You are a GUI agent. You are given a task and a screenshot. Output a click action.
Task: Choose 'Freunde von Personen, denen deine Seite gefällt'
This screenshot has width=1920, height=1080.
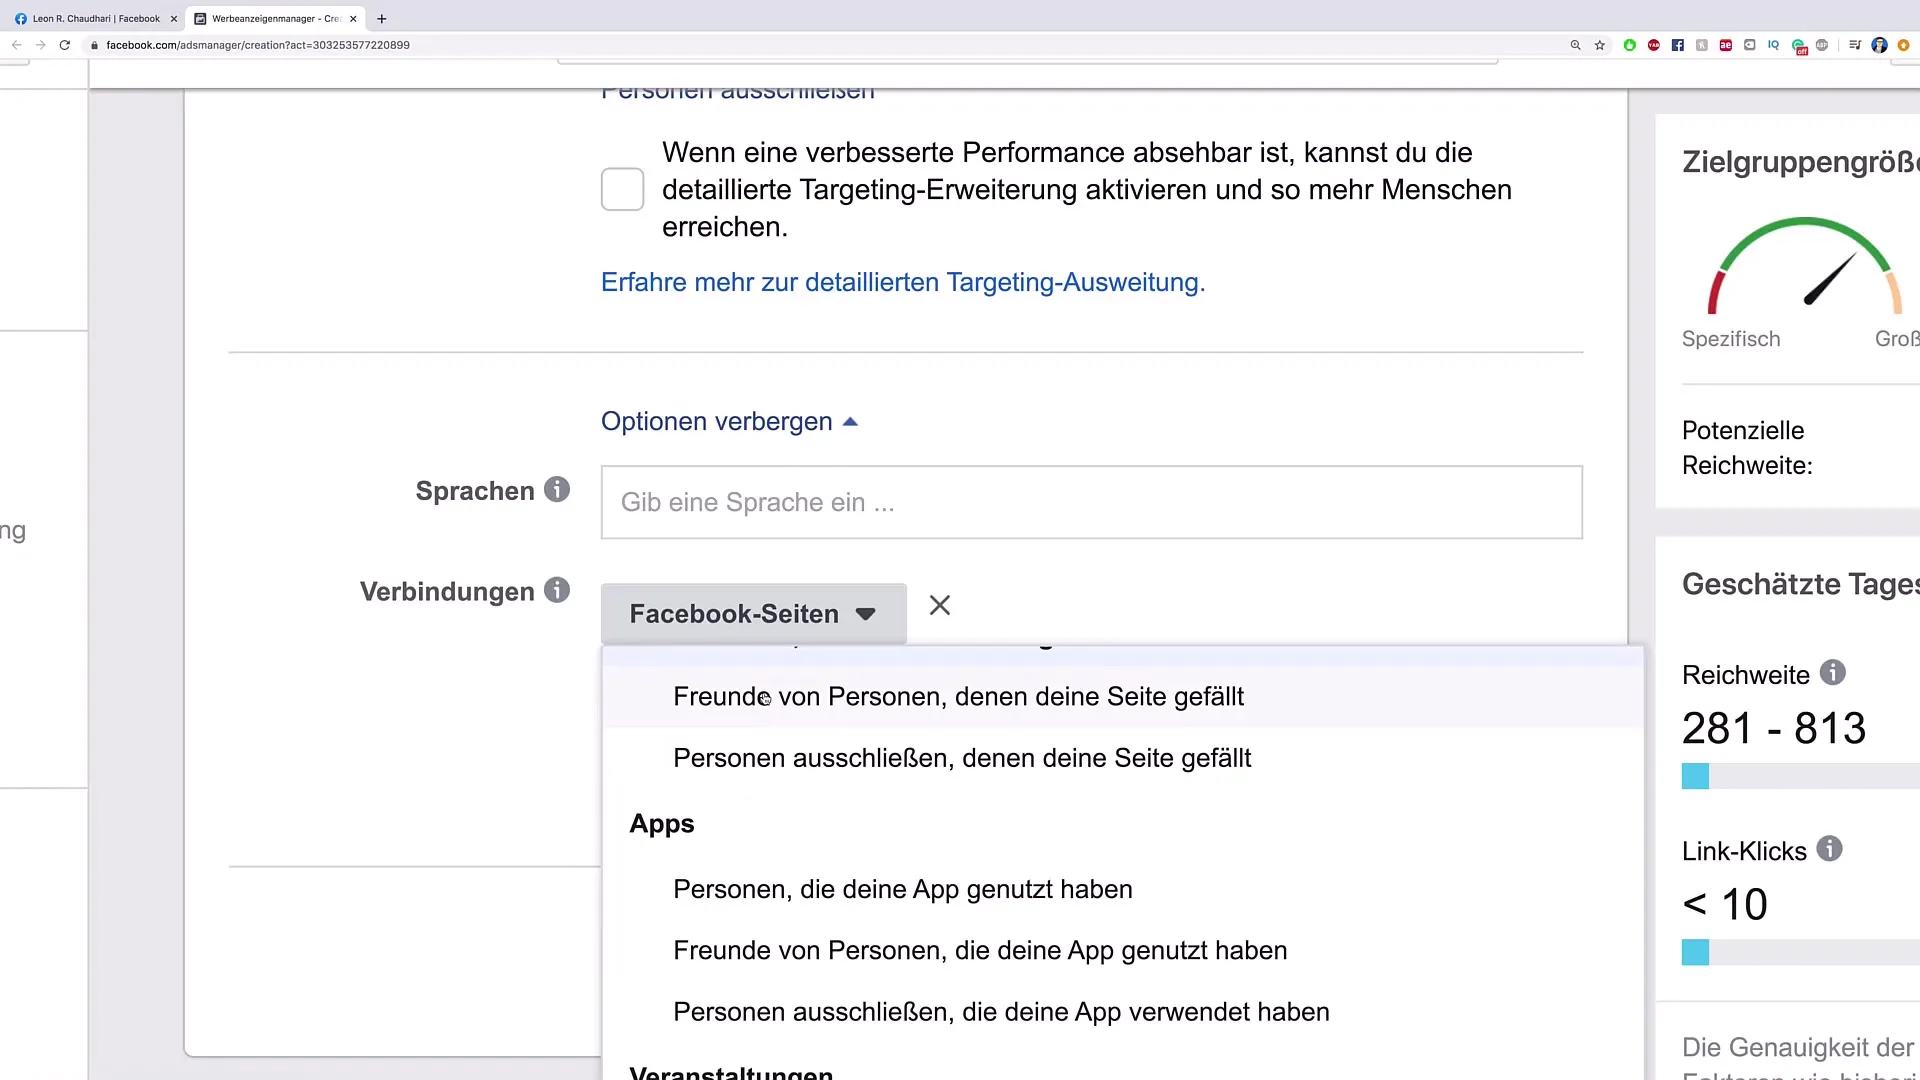coord(1122,696)
